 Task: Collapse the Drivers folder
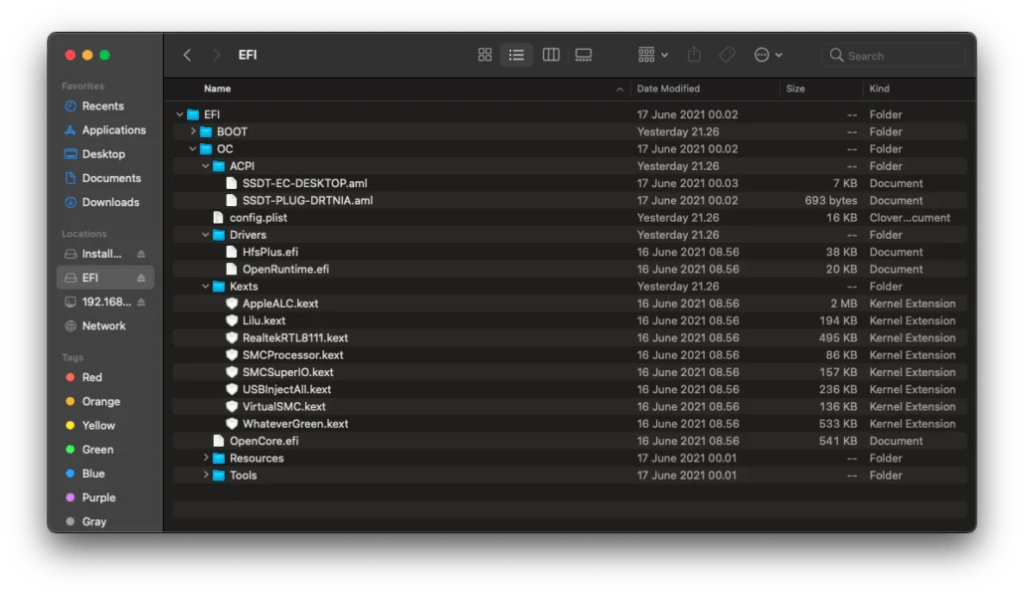pyautogui.click(x=206, y=234)
